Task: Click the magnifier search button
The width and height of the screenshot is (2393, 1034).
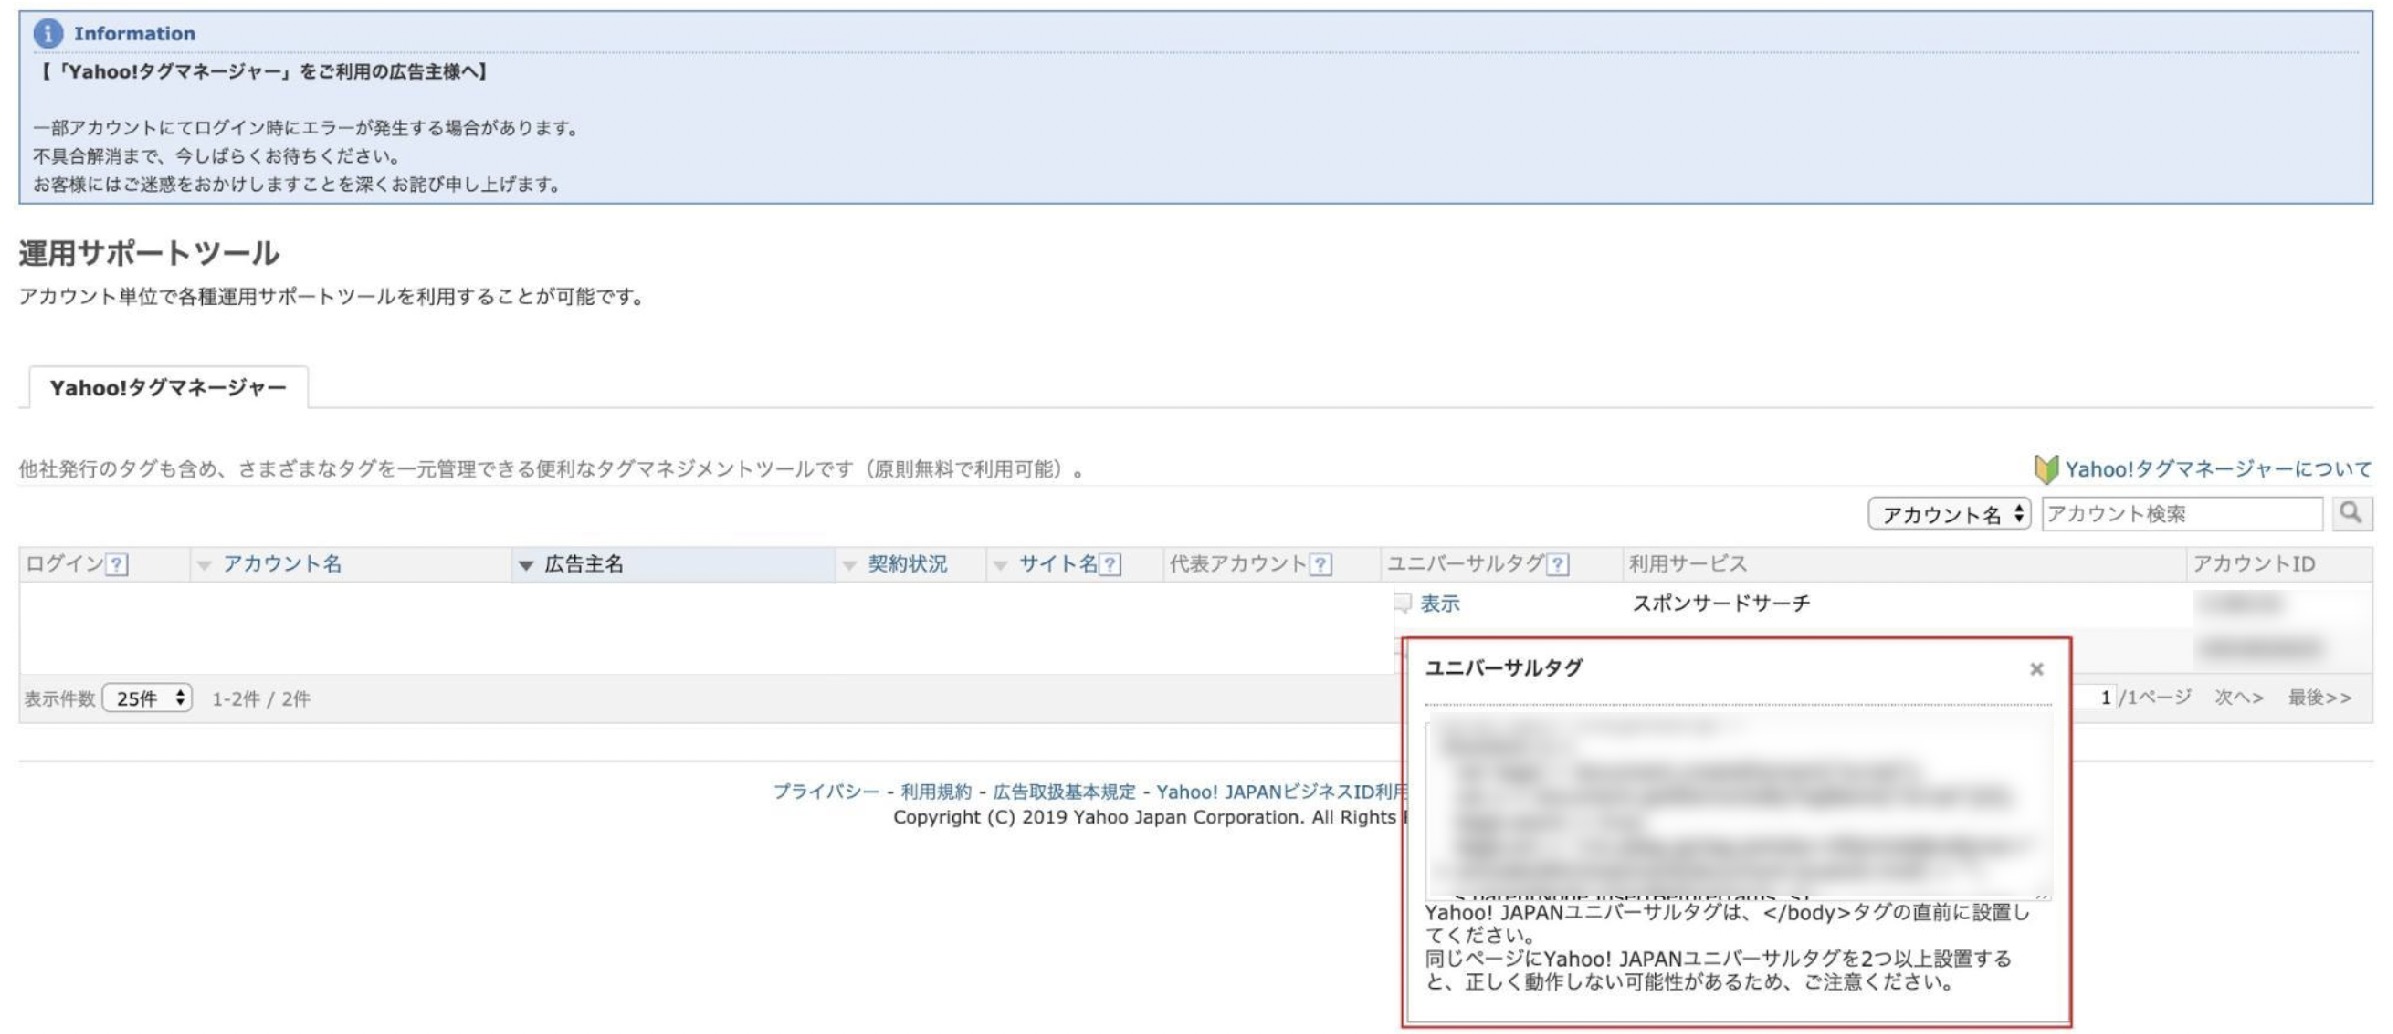Action: click(x=2351, y=514)
